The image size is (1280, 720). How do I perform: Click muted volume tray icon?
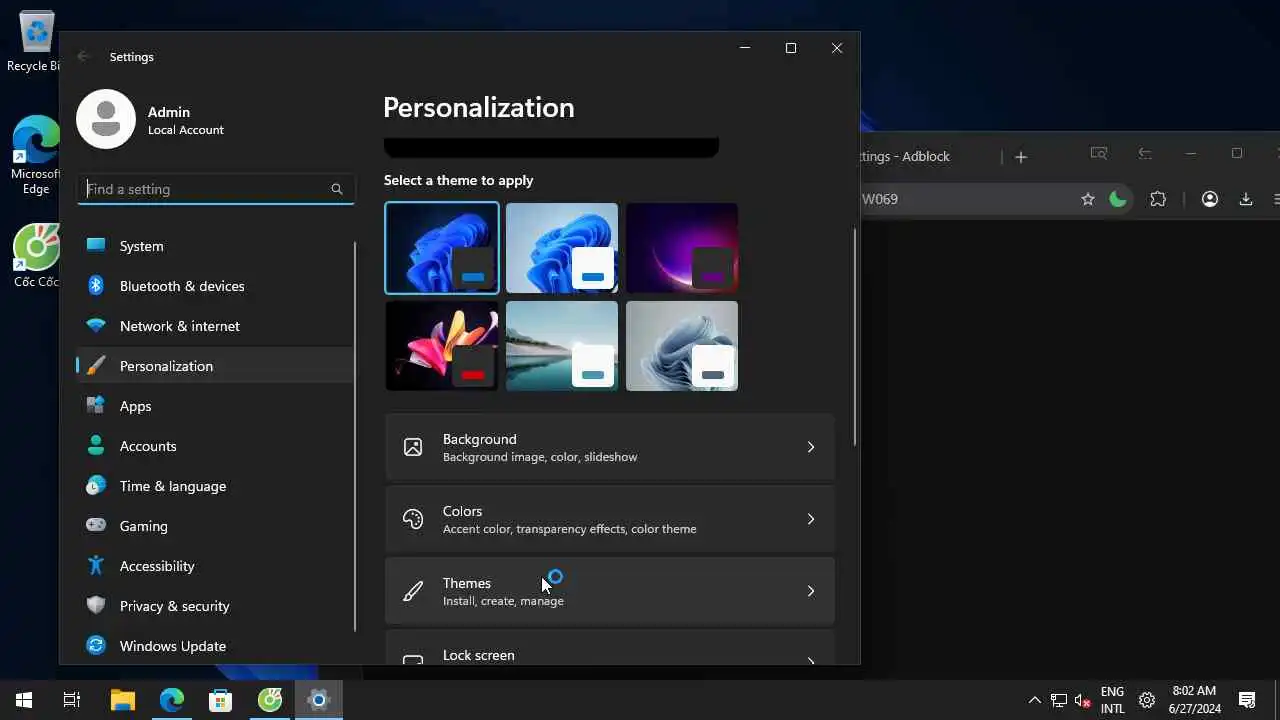(1082, 700)
